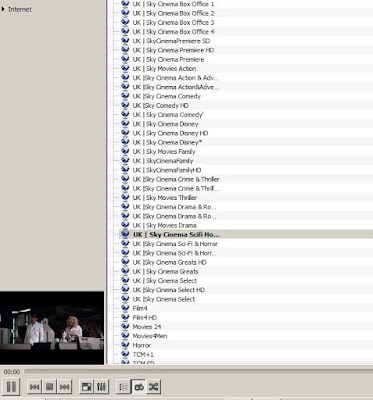Toggle the loop repeat mode button

(138, 387)
